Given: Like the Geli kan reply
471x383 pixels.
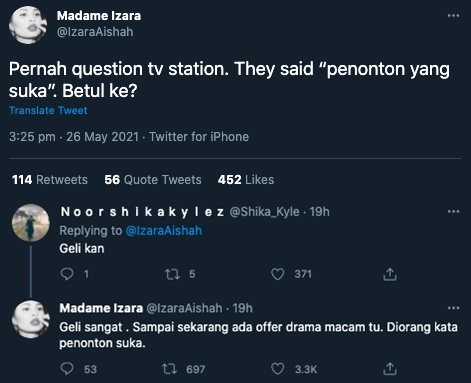Looking at the screenshot, I should [277, 274].
